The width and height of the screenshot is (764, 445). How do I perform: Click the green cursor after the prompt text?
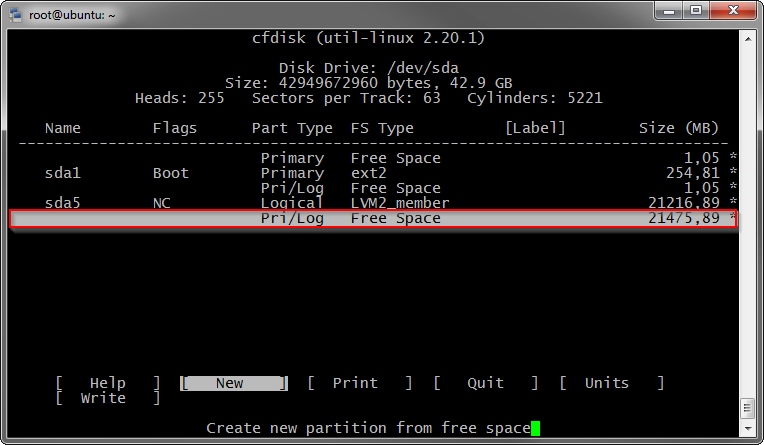click(x=535, y=428)
